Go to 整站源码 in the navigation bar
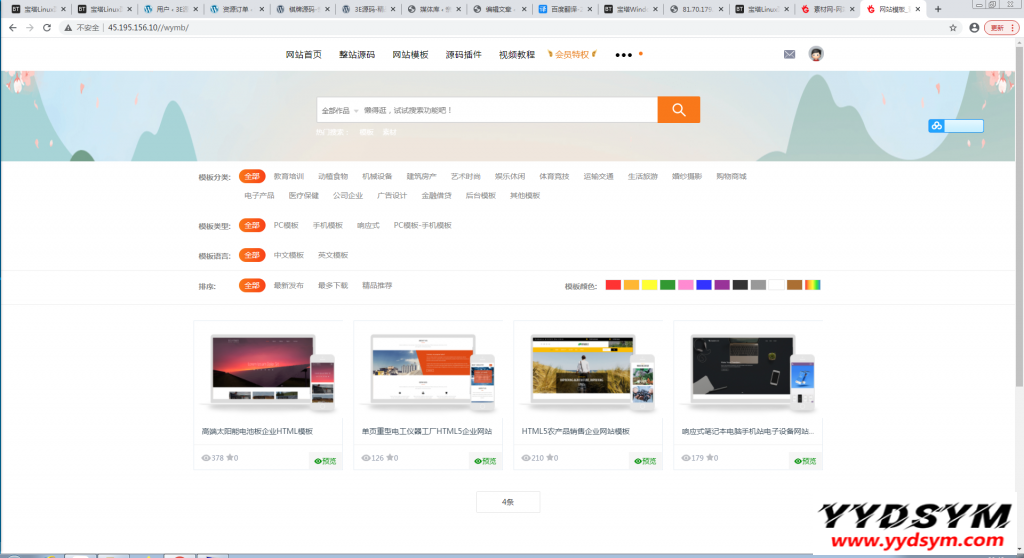The height and width of the screenshot is (558, 1024). [x=356, y=55]
